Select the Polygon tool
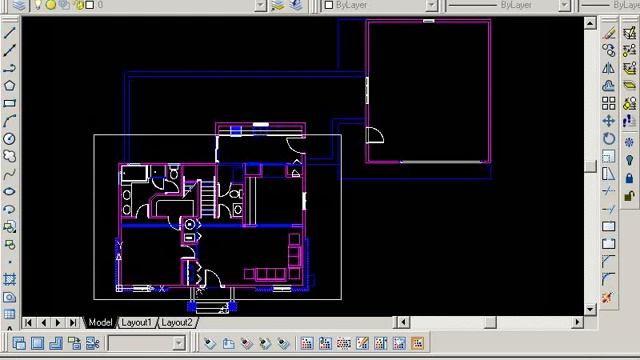This screenshot has width=640, height=360. click(x=9, y=86)
